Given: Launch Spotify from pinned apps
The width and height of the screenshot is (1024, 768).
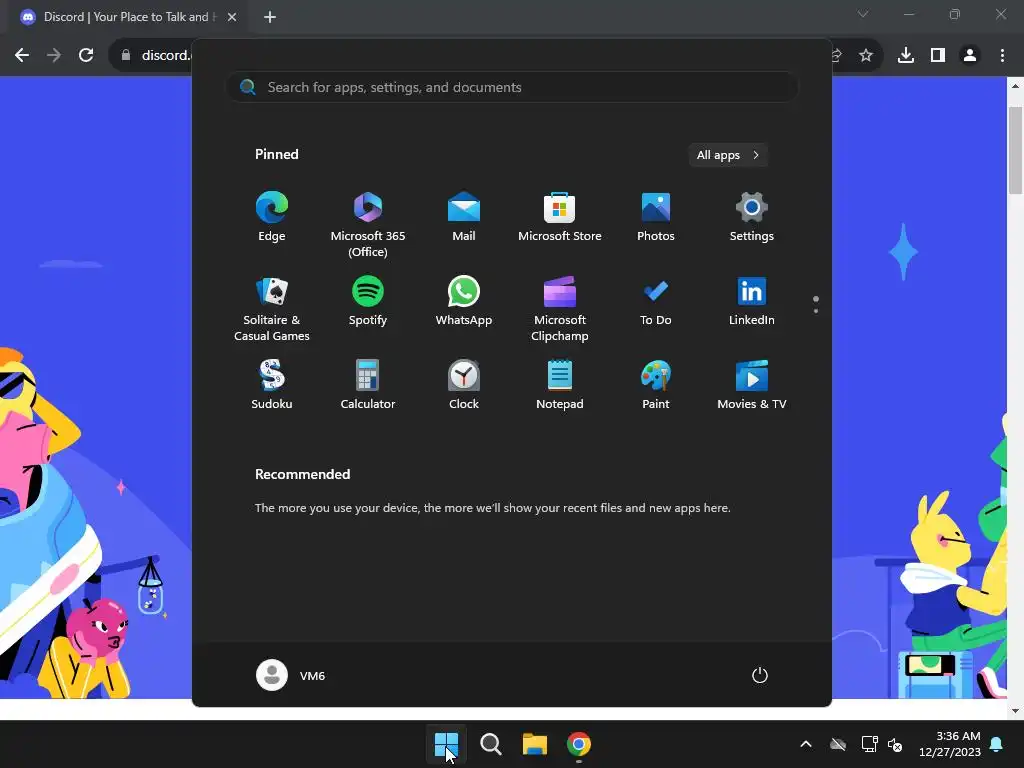Looking at the screenshot, I should 368,302.
